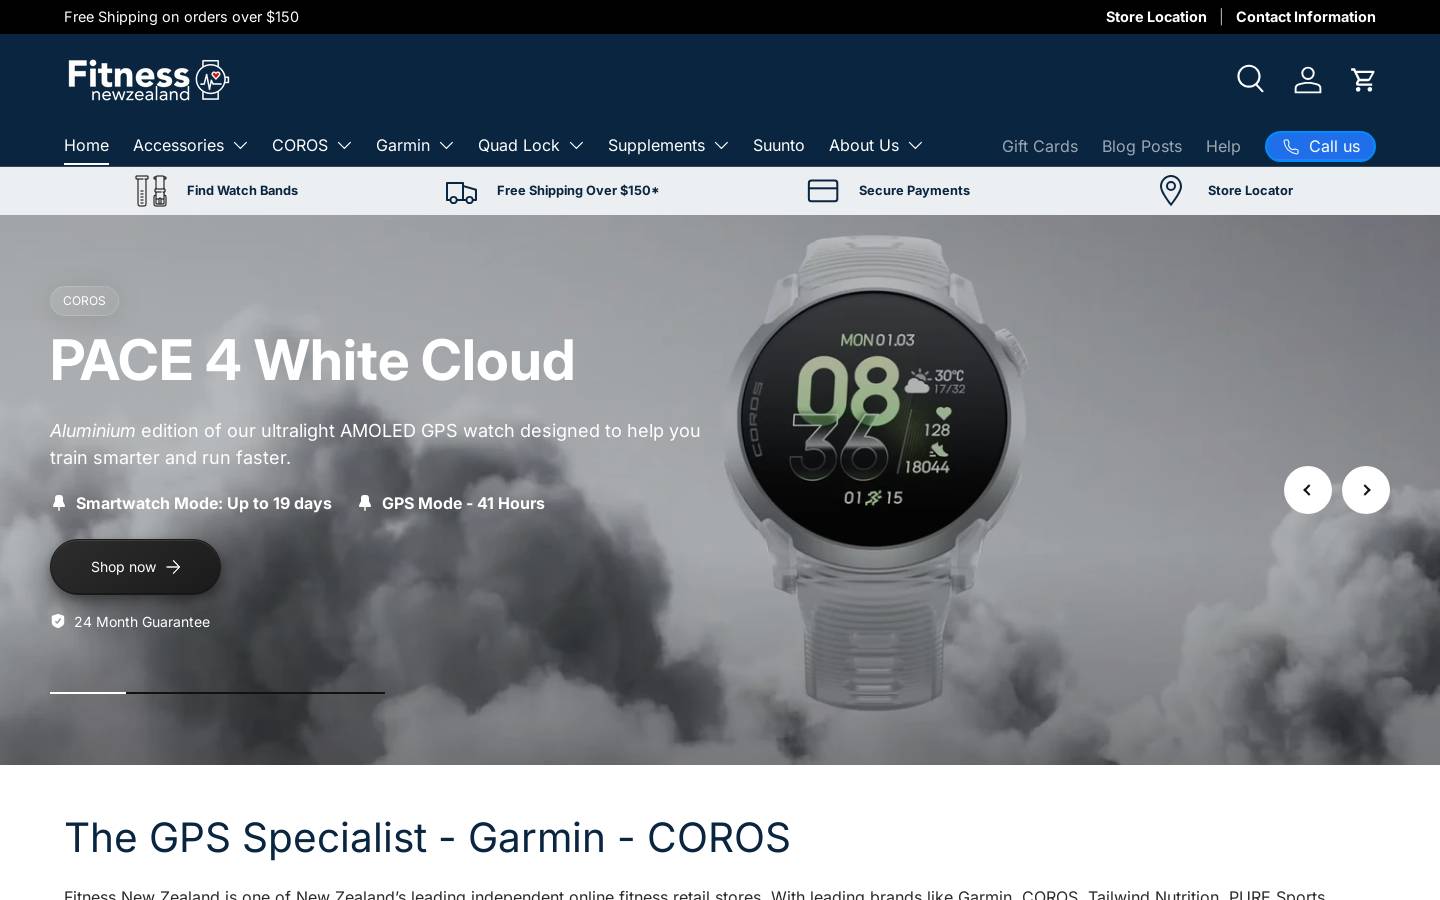Open the About Us menu label
The height and width of the screenshot is (900, 1440).
tap(864, 145)
